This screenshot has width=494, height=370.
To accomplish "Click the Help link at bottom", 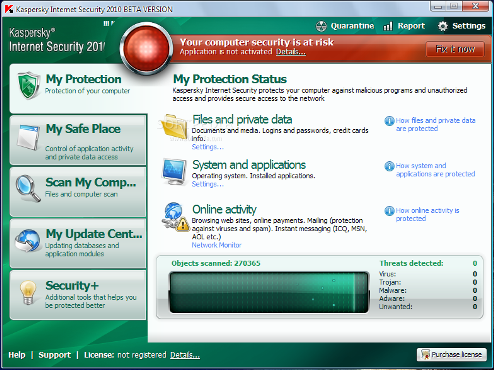I will (17, 355).
